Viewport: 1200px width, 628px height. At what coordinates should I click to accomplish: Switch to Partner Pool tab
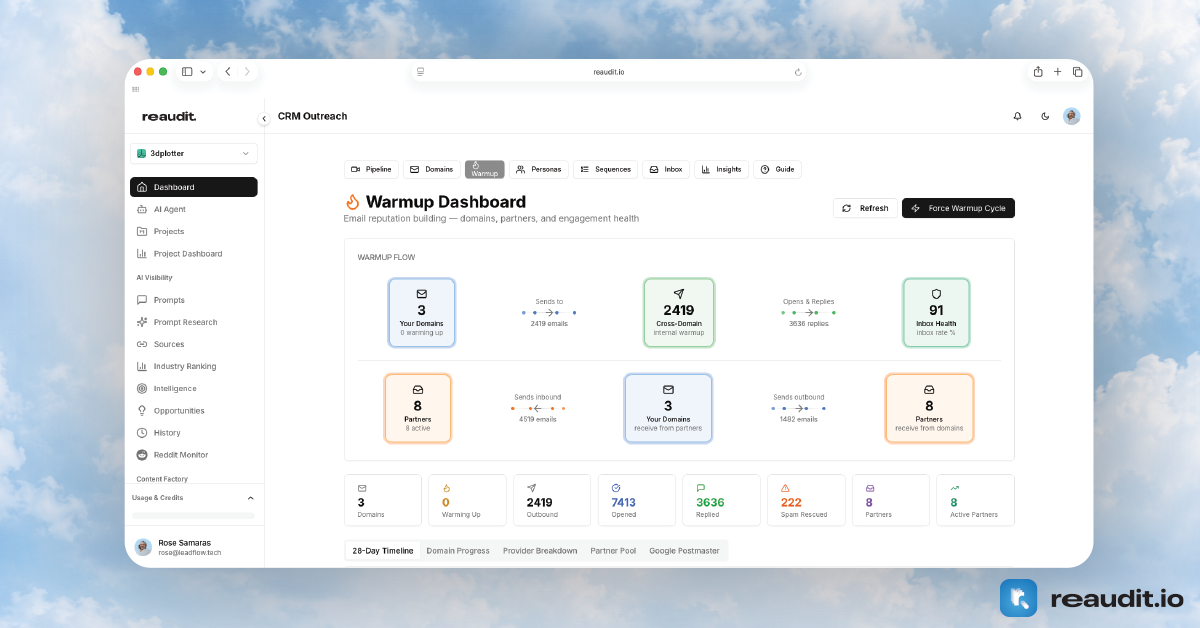[613, 551]
